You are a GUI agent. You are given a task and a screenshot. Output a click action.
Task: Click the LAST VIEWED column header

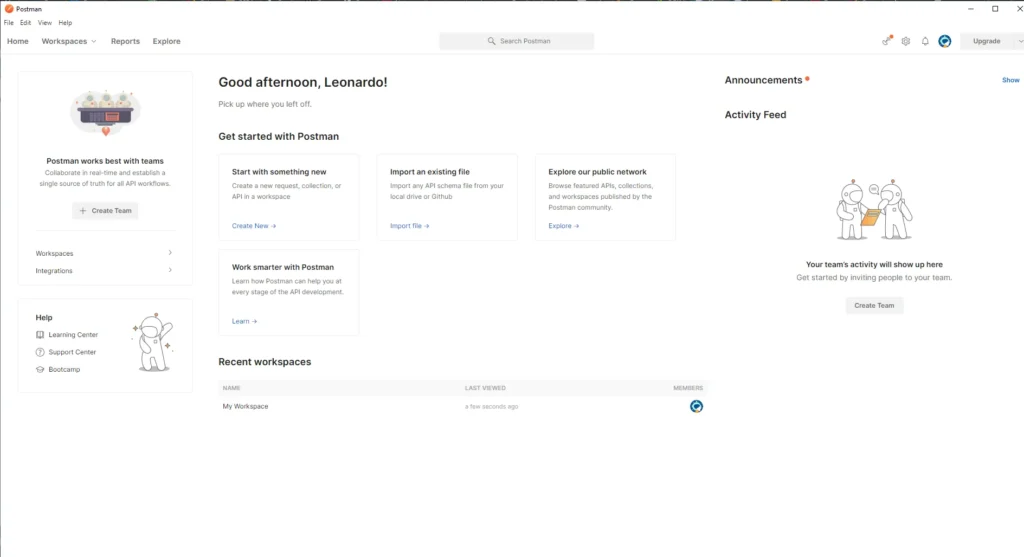[x=485, y=388]
